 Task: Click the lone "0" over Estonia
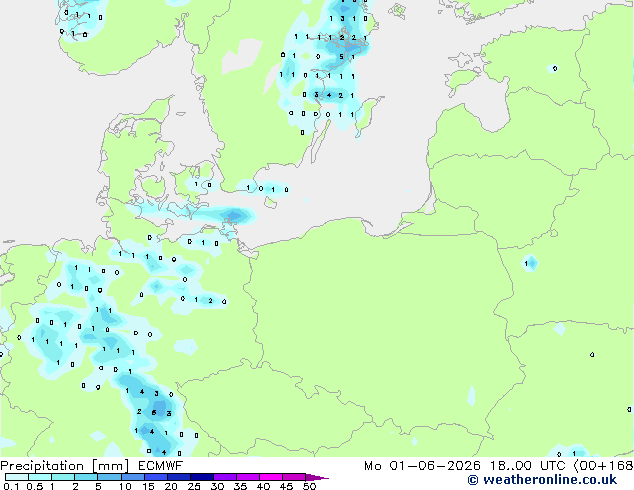[555, 68]
